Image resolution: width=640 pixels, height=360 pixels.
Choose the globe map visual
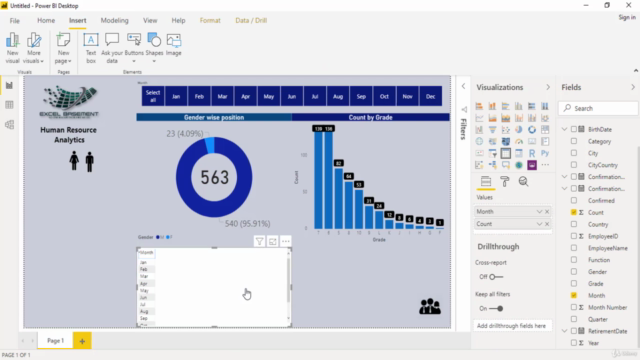click(479, 142)
